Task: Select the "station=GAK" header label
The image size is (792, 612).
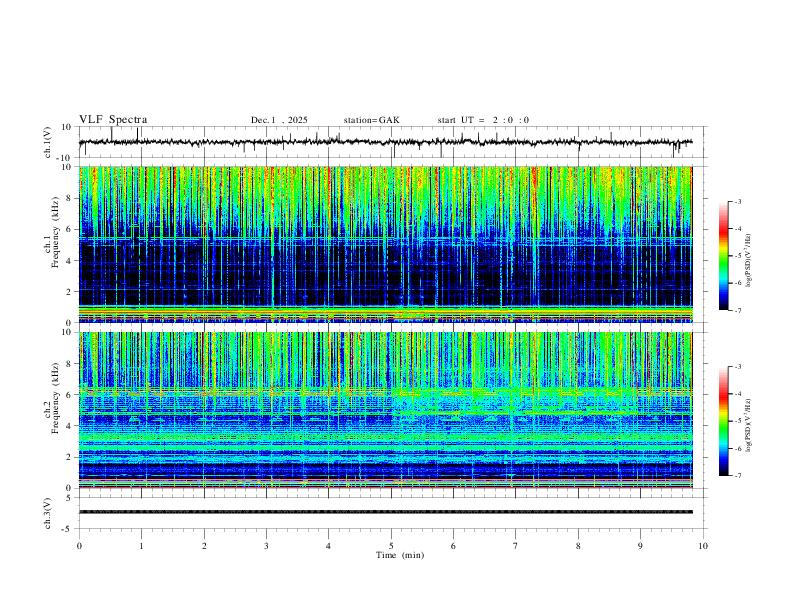Action: [371, 120]
